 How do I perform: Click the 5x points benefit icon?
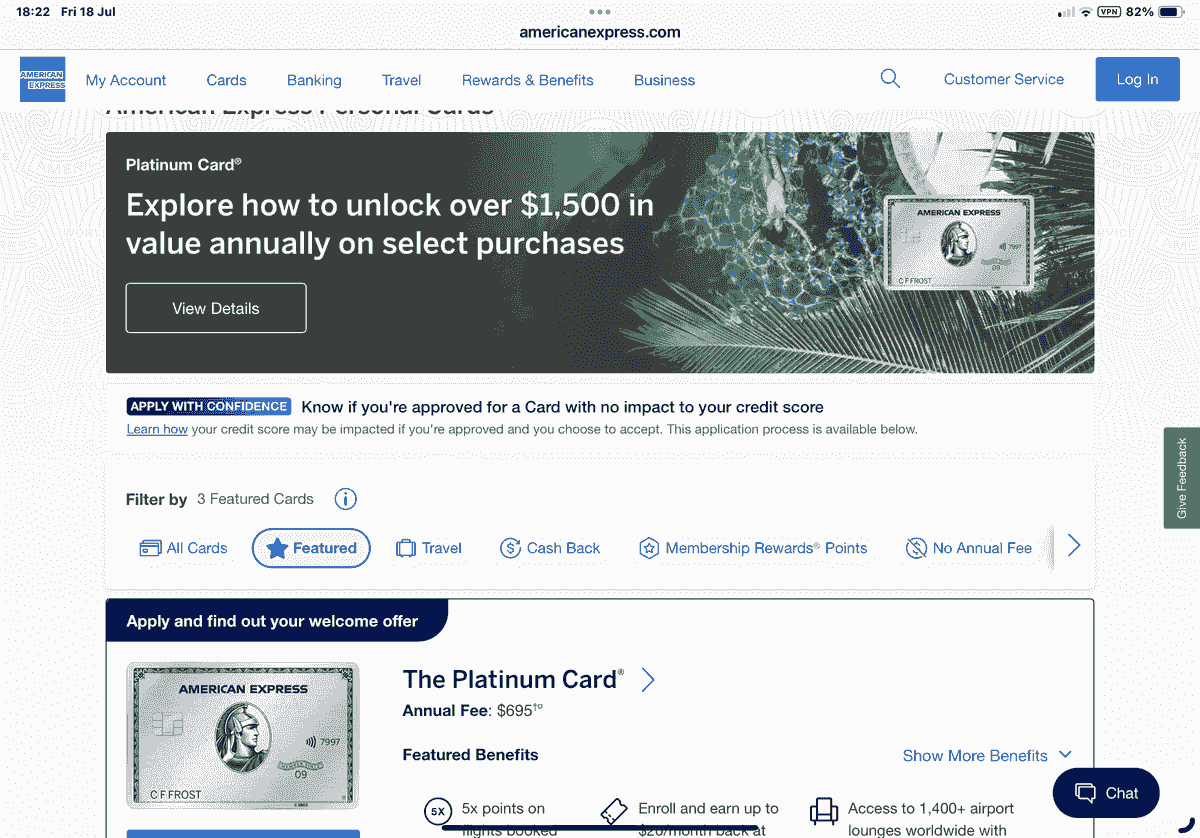437,811
